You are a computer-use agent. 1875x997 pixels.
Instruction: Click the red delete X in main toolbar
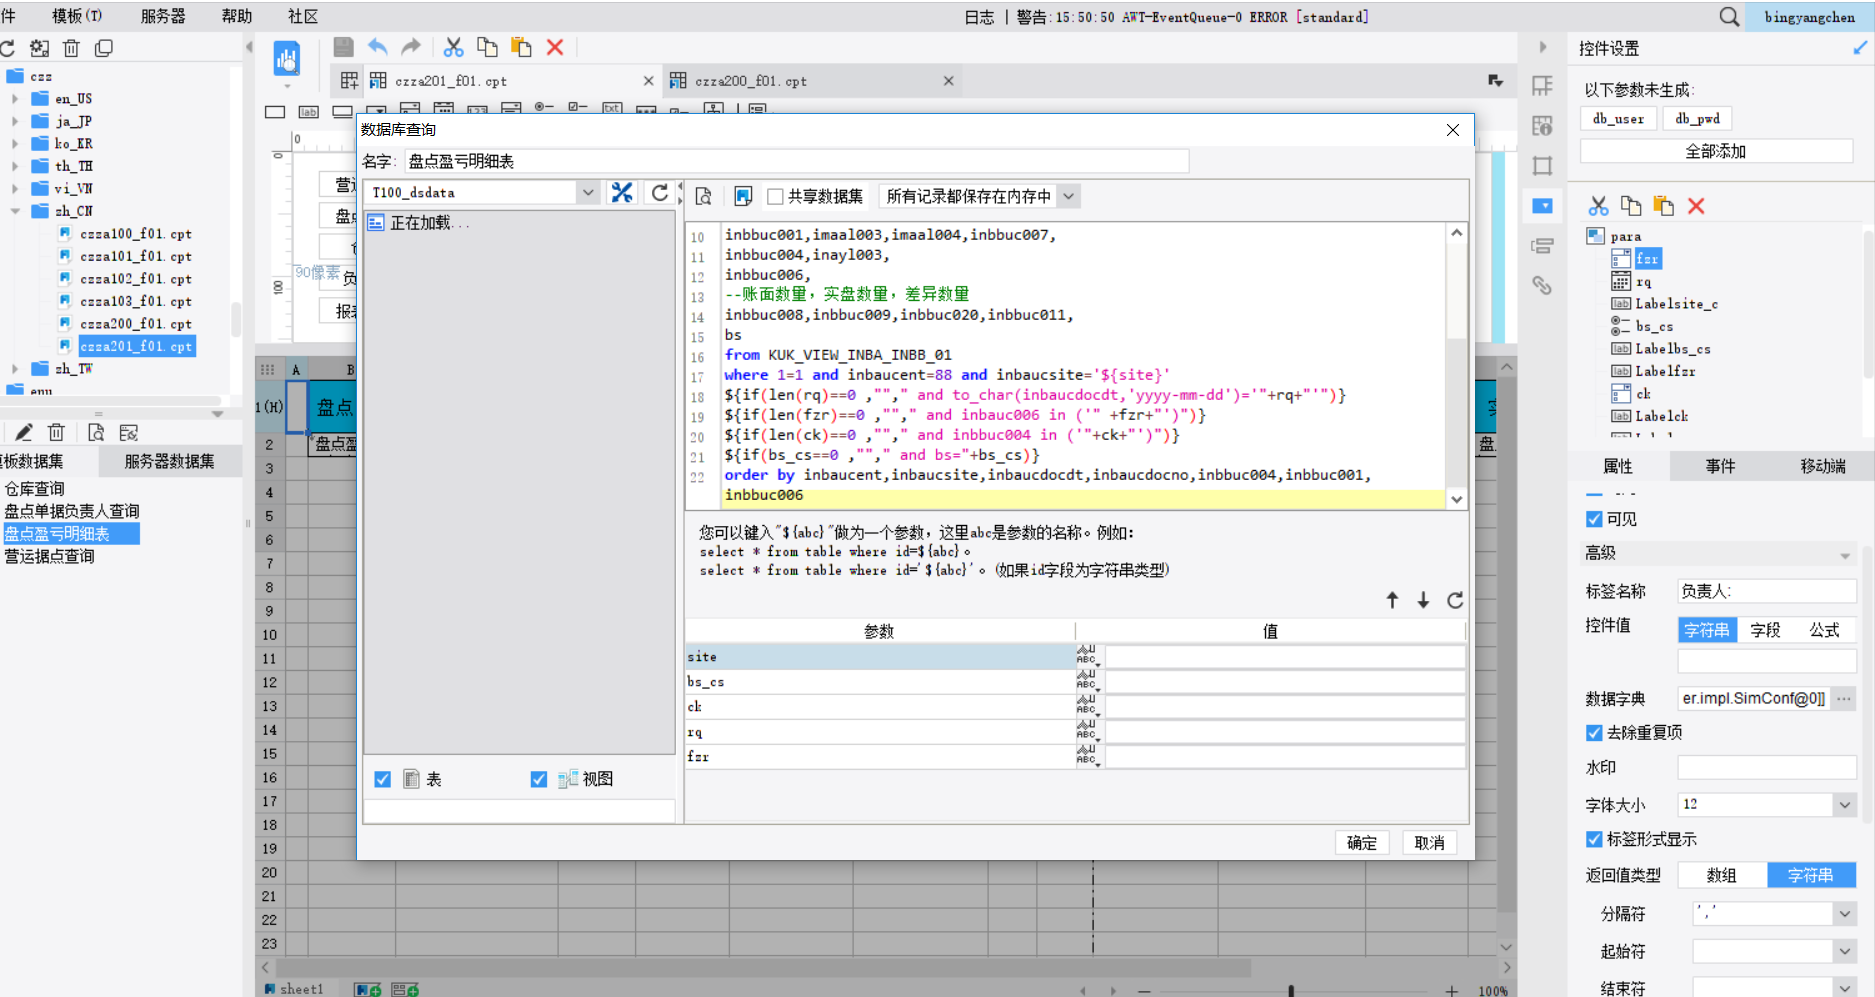555,47
